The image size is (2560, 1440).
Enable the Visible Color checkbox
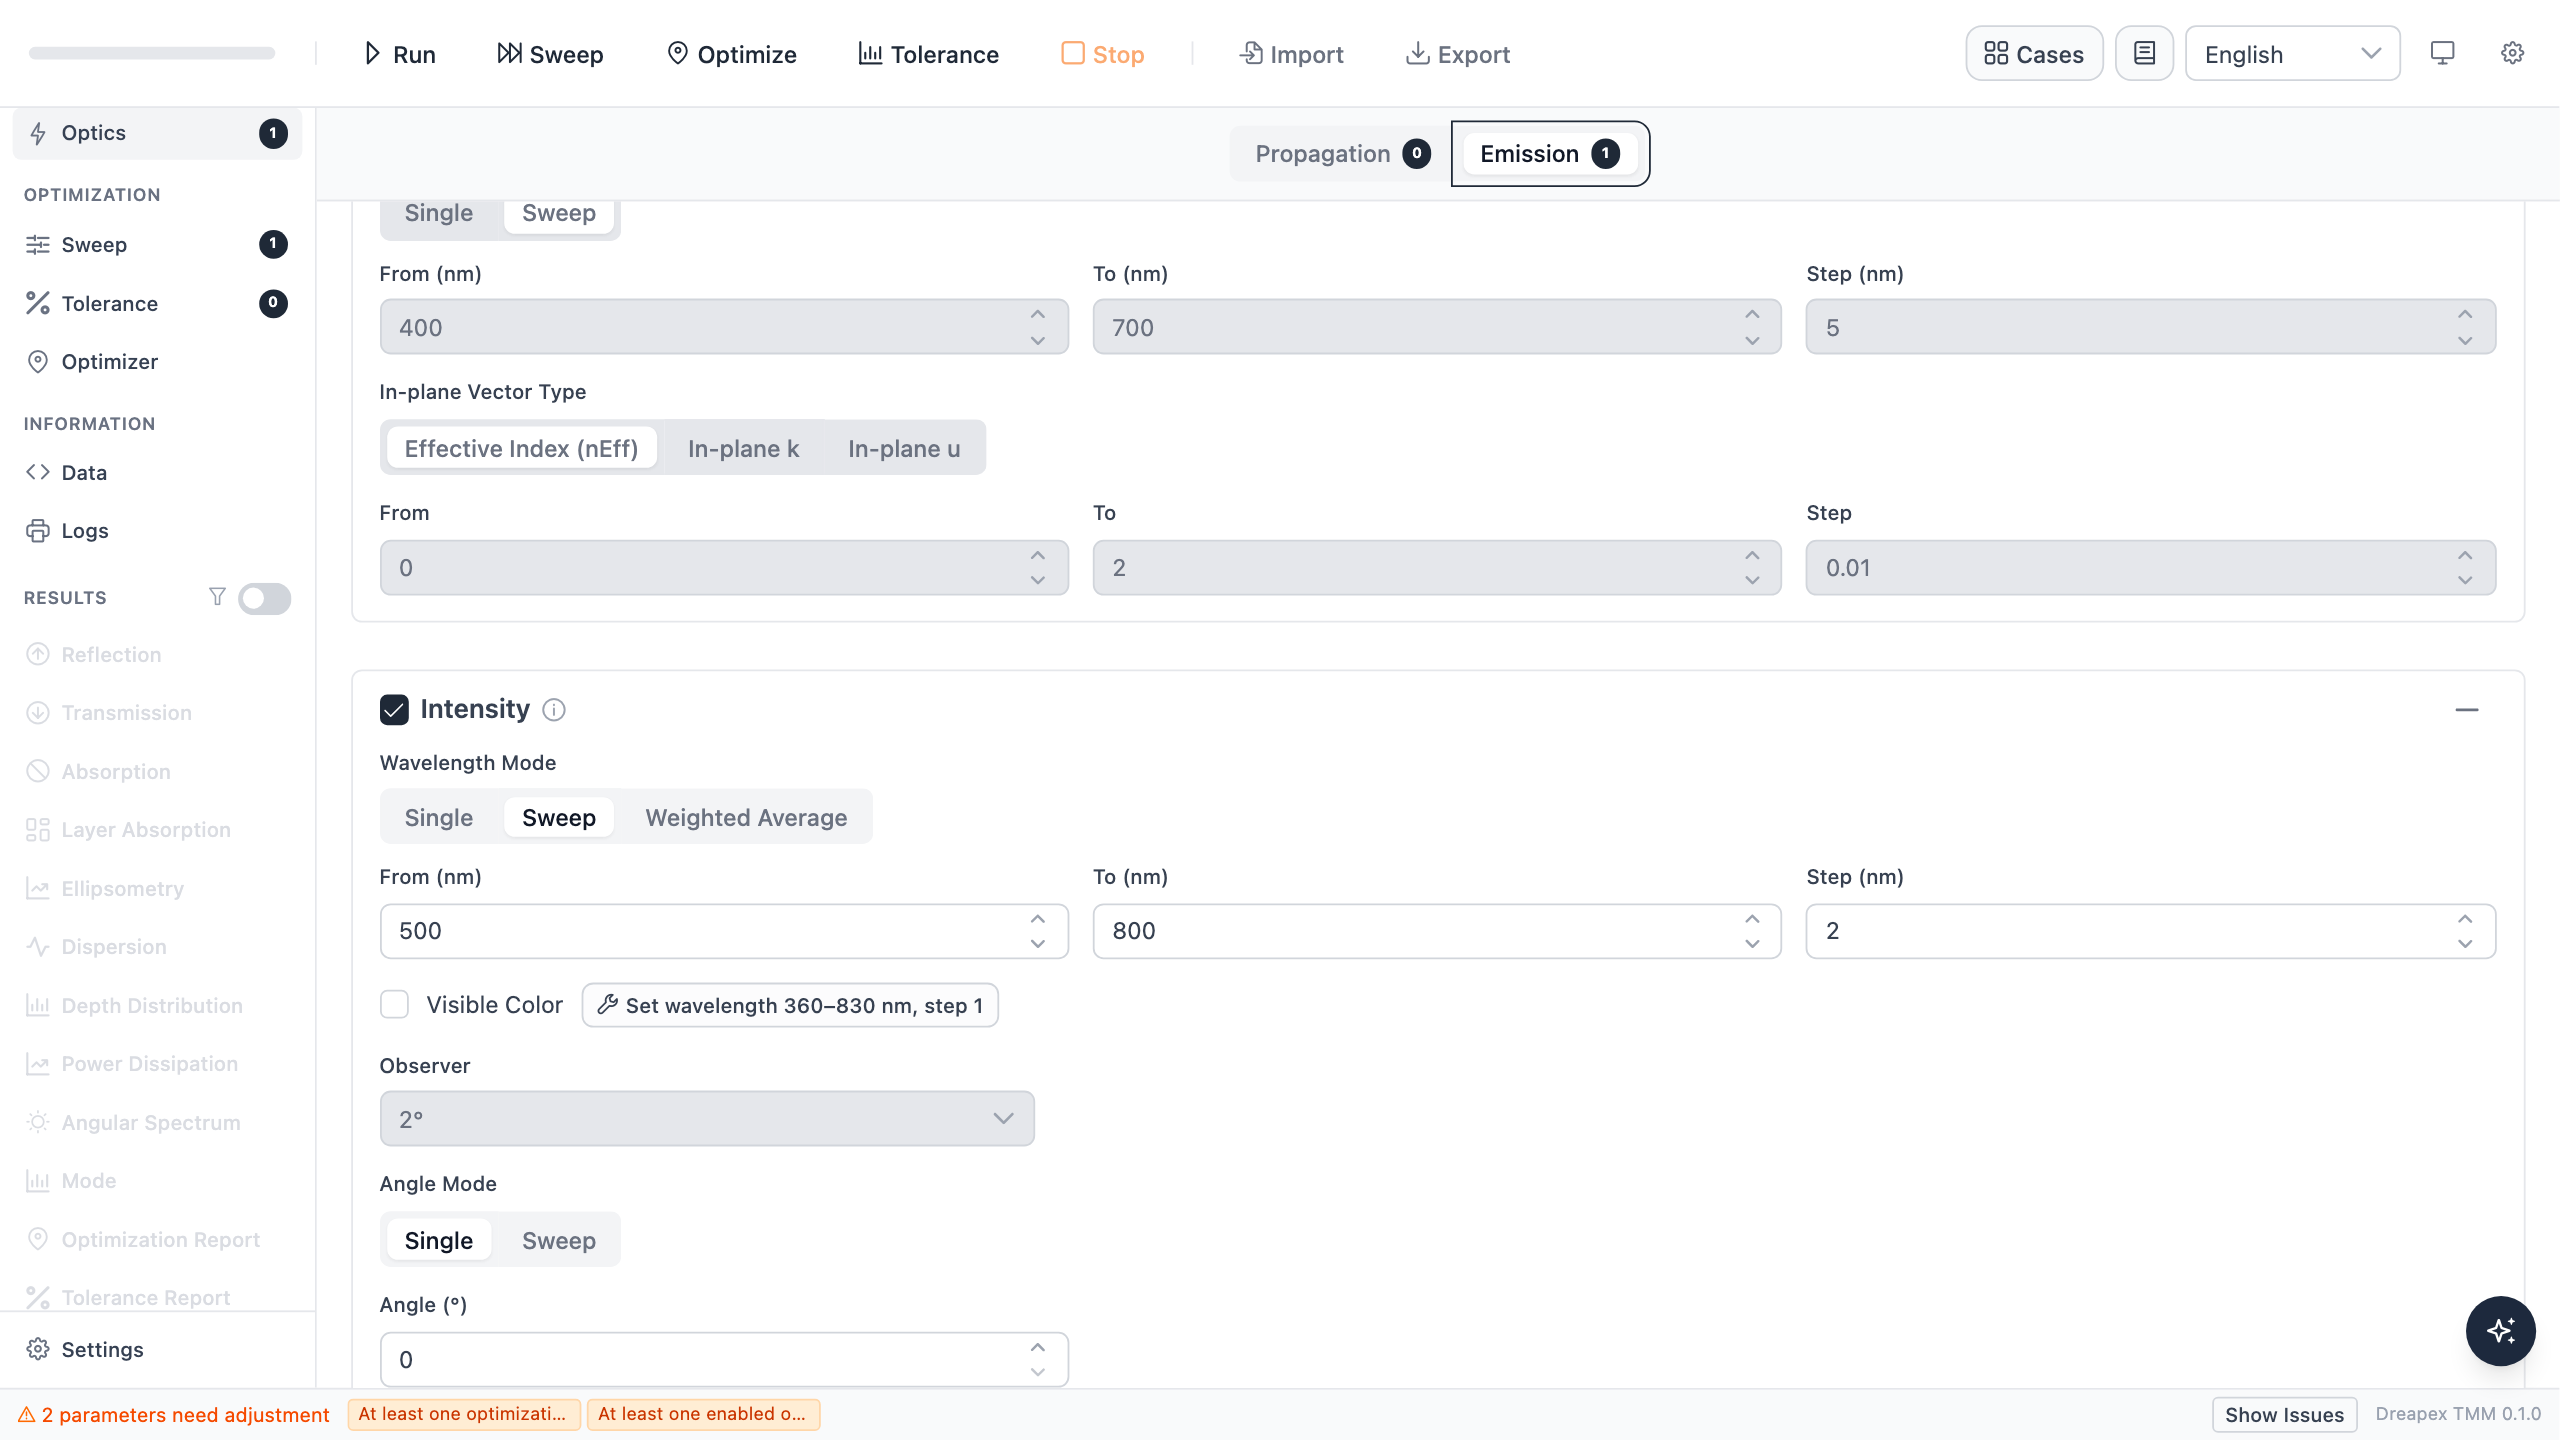tap(394, 1004)
